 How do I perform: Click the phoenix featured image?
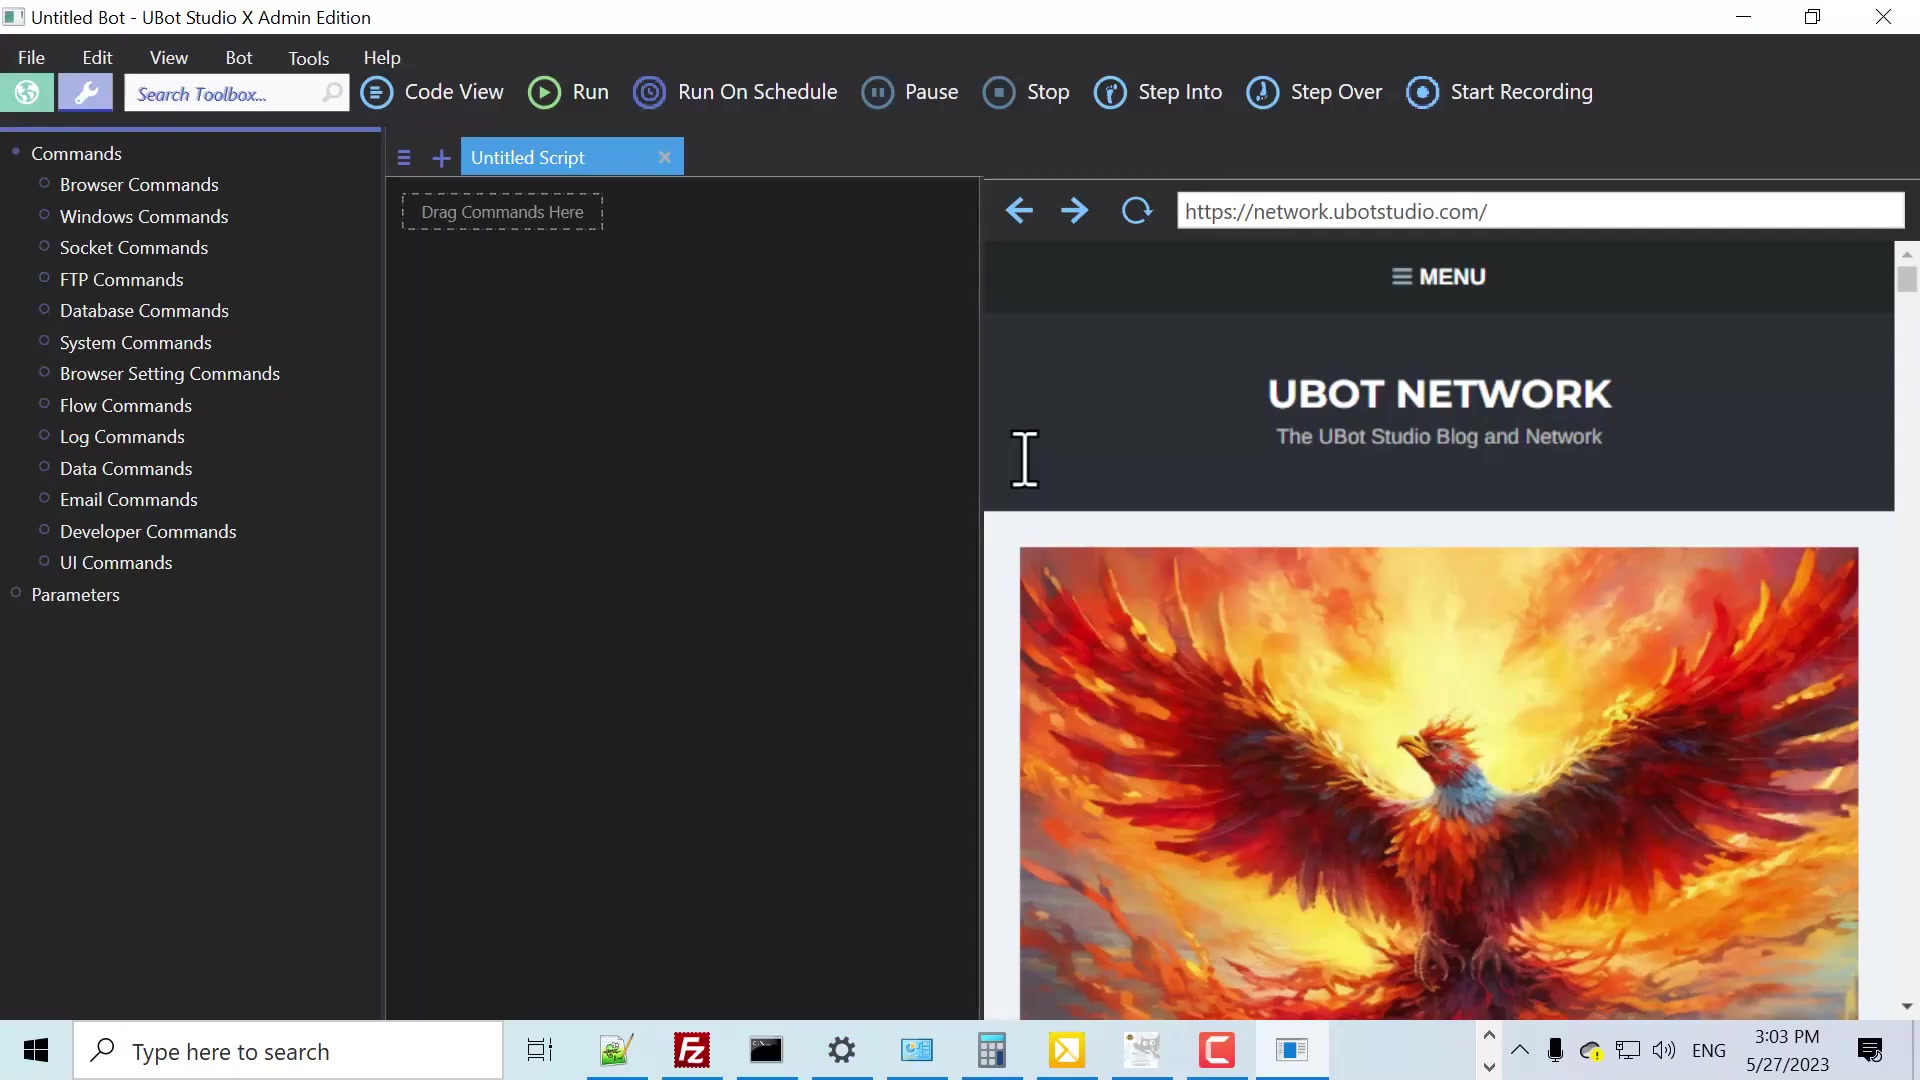[x=1439, y=783]
